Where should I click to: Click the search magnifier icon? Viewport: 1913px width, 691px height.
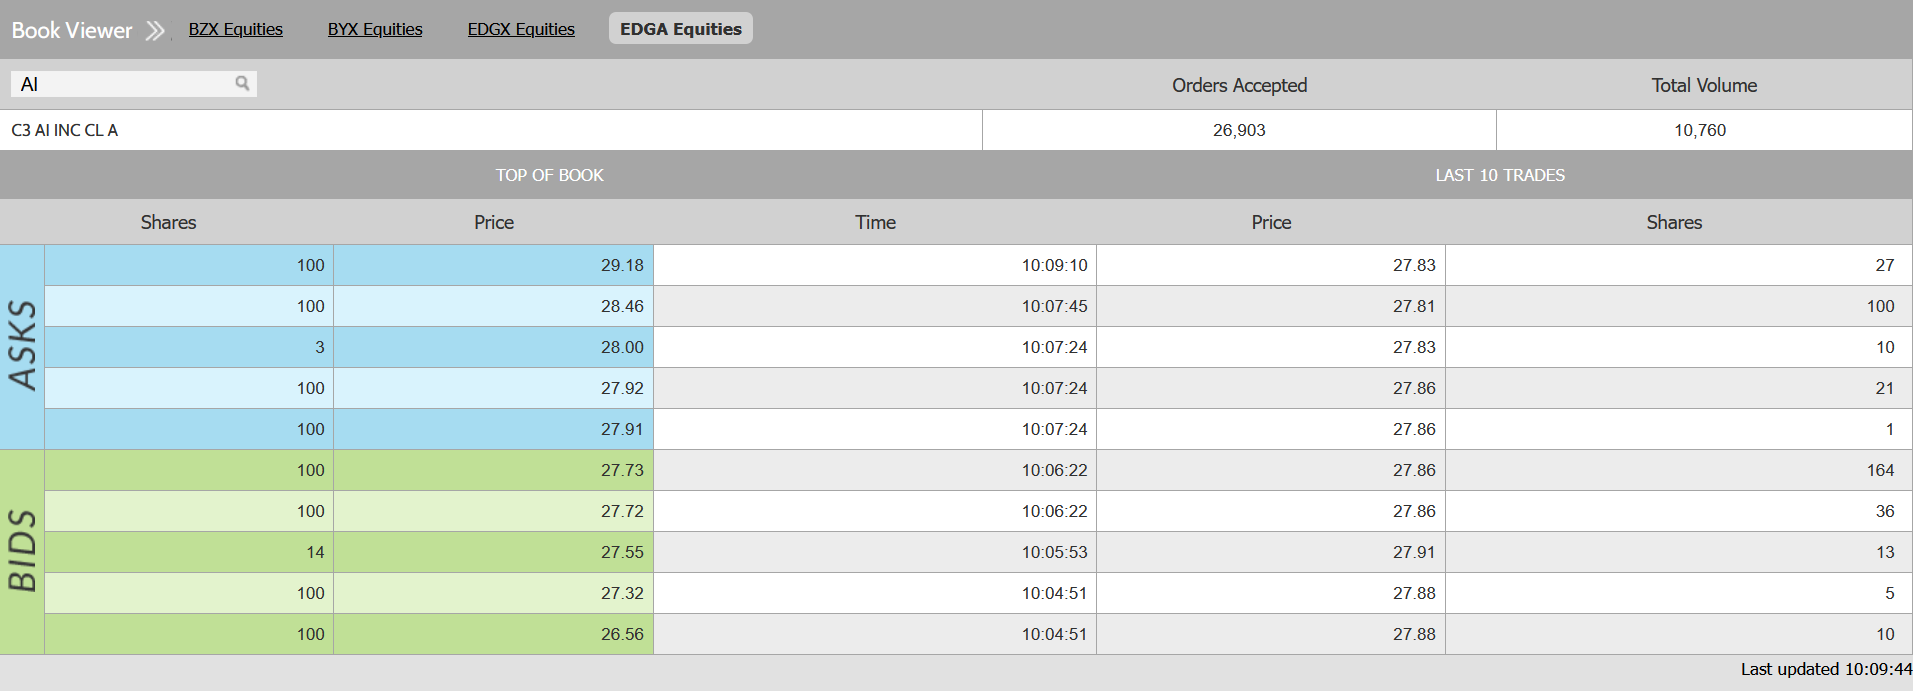pyautogui.click(x=242, y=84)
